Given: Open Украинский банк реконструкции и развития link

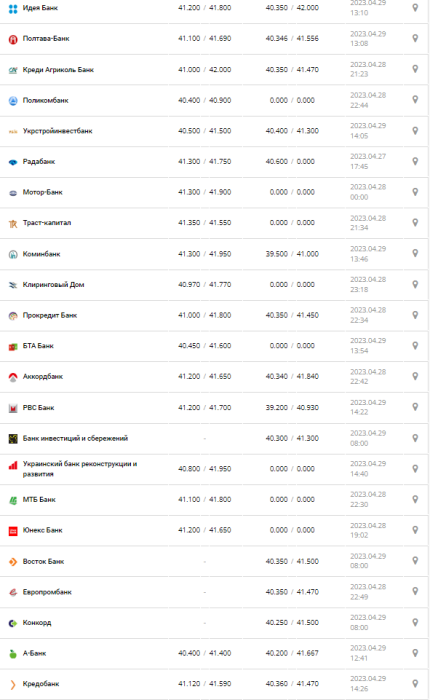Looking at the screenshot, I should click(x=80, y=469).
